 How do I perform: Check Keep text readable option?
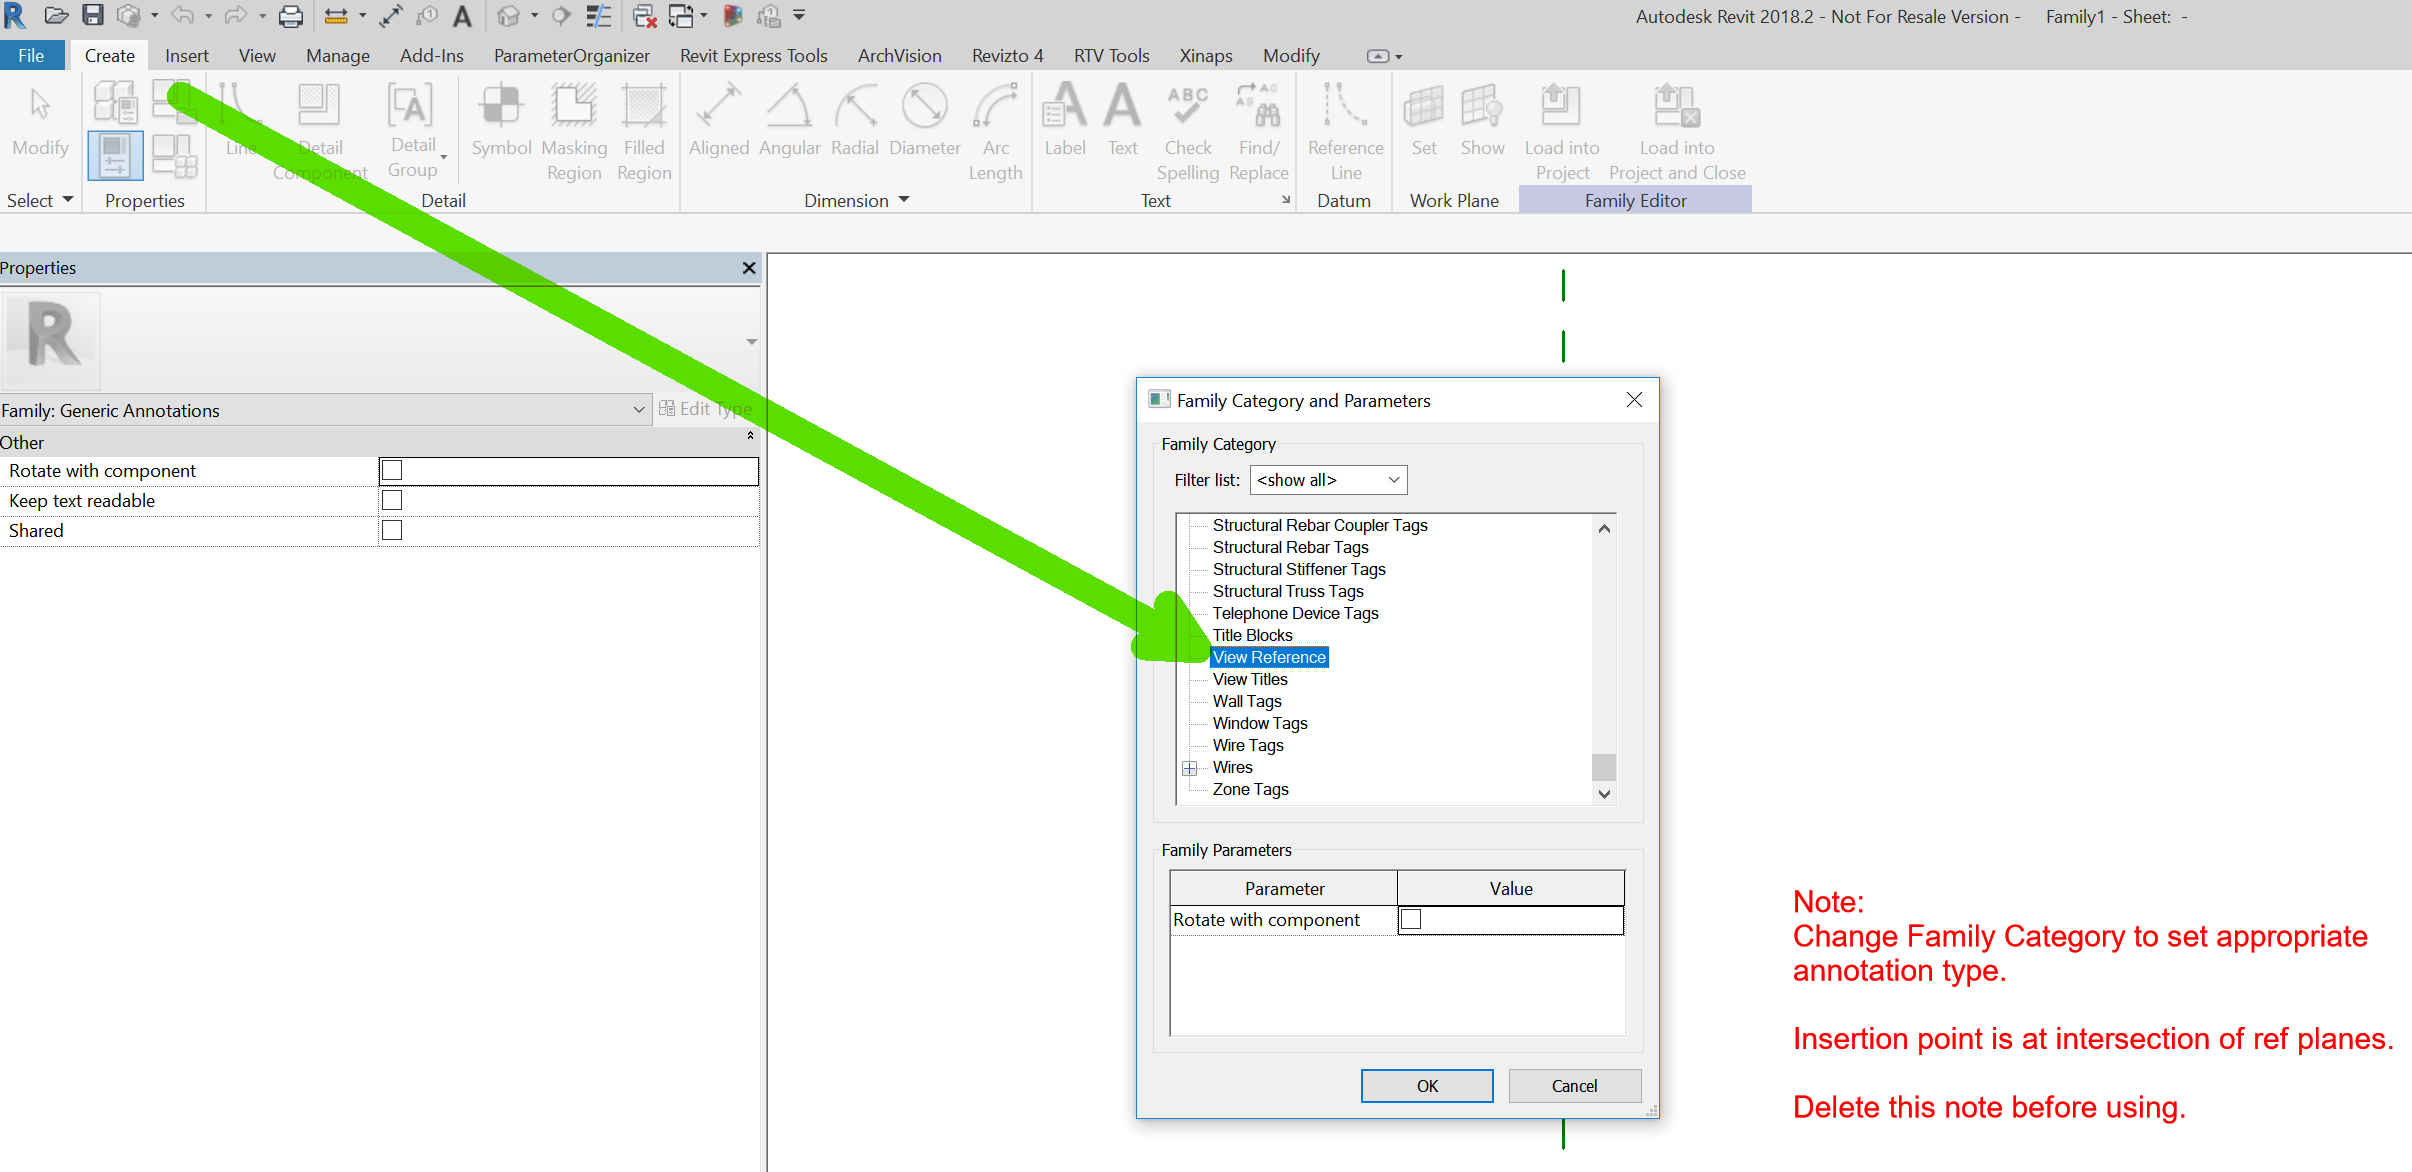391,500
